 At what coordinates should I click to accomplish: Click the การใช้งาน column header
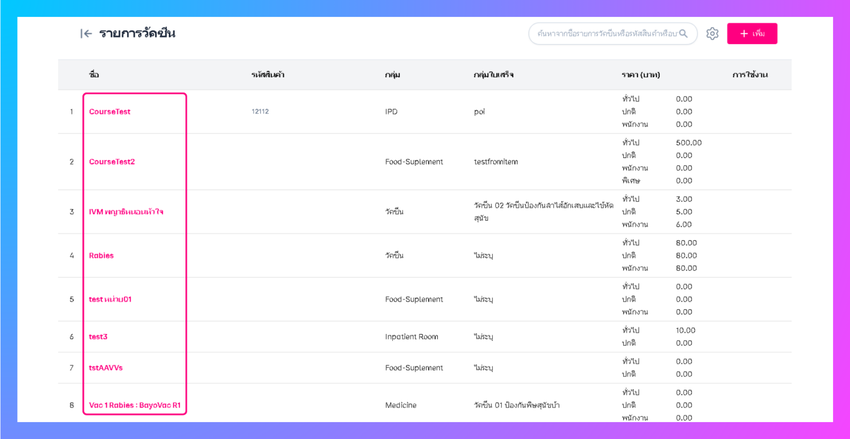point(749,75)
